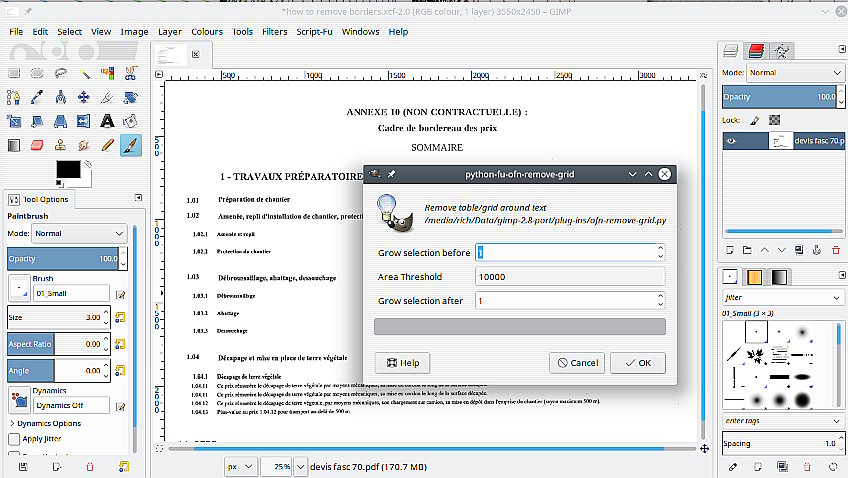The height and width of the screenshot is (478, 848).
Task: Select the Scissors Select tool
Action: click(130, 73)
